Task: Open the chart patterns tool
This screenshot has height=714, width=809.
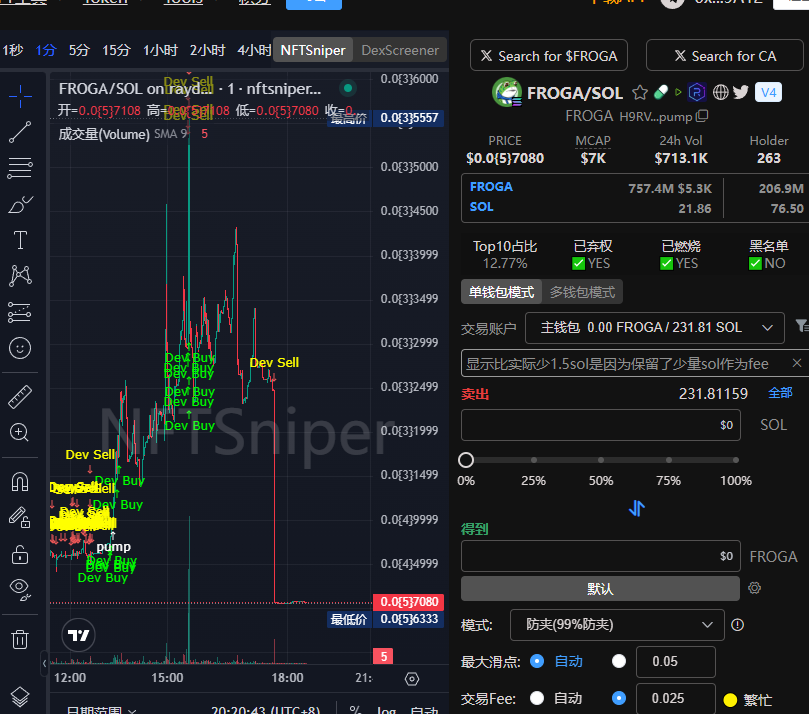Action: click(20, 275)
